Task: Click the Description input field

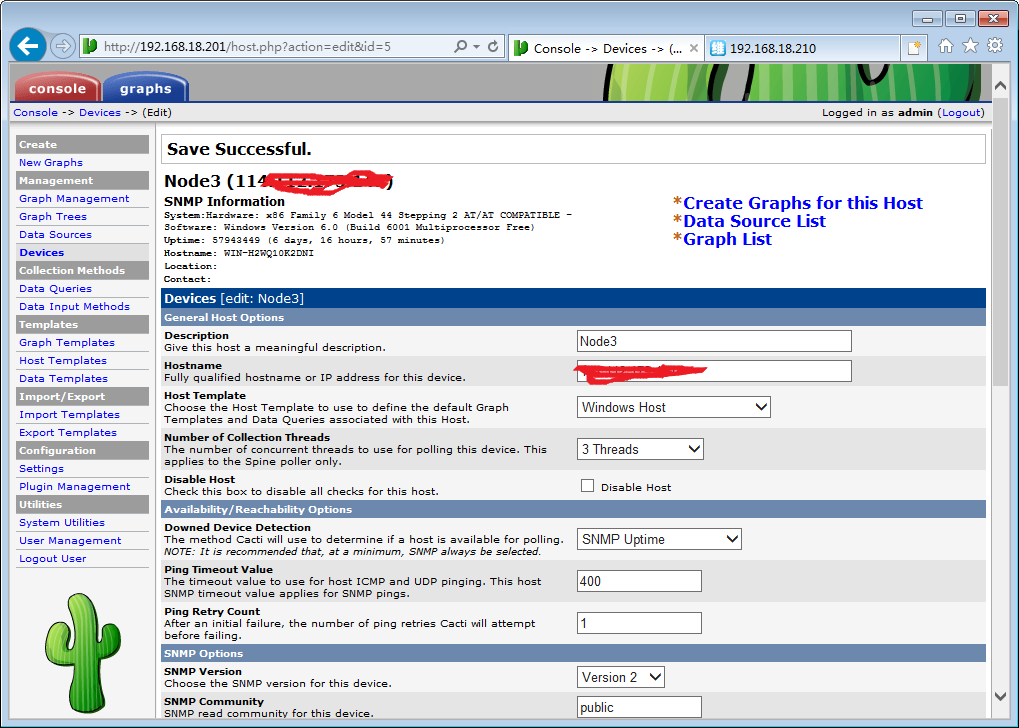Action: point(714,341)
